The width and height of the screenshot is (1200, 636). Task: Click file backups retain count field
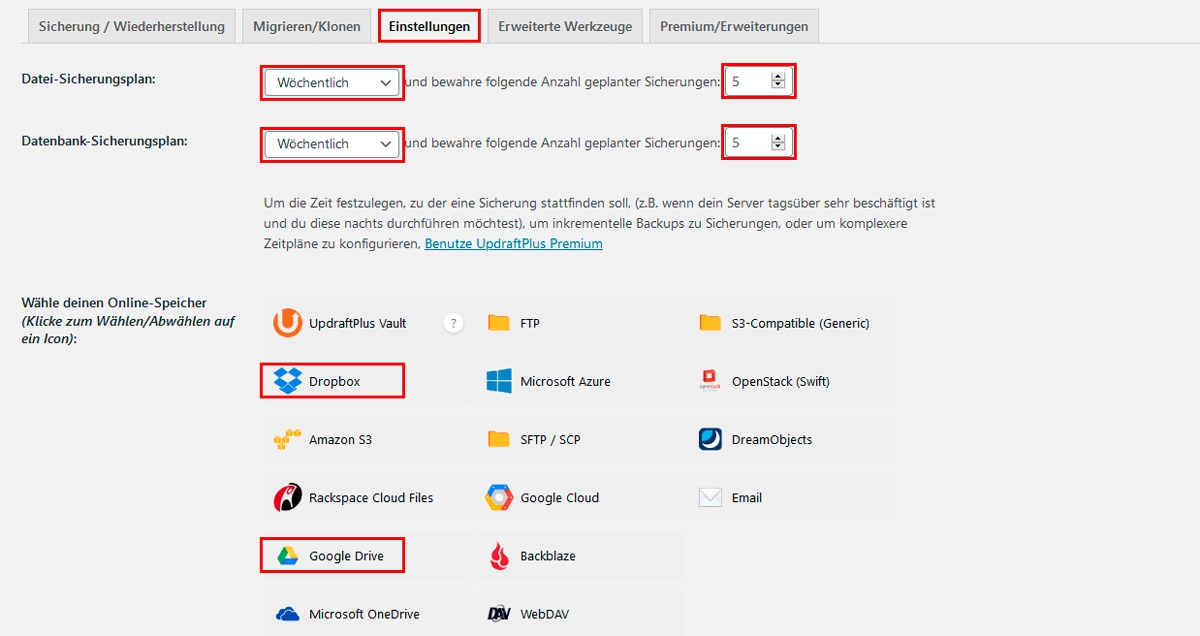[x=759, y=82]
